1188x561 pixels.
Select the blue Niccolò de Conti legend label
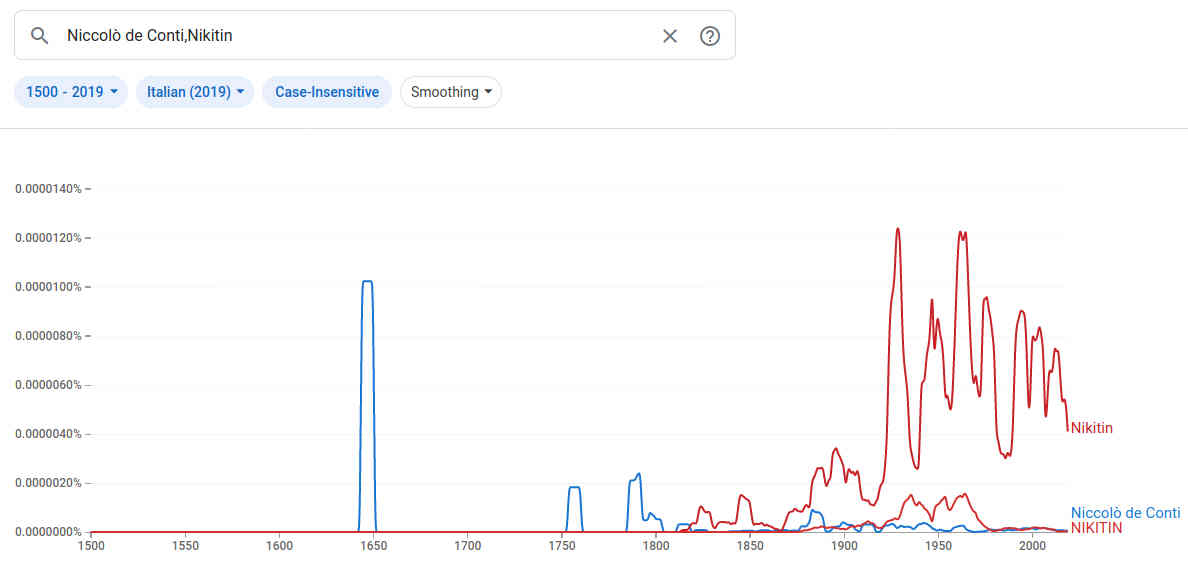(1125, 513)
